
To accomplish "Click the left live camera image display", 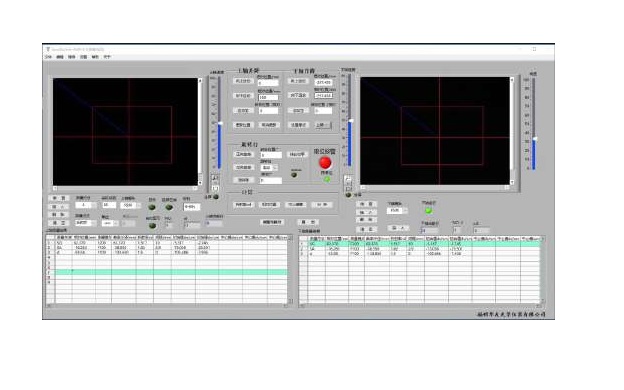I will (125, 132).
